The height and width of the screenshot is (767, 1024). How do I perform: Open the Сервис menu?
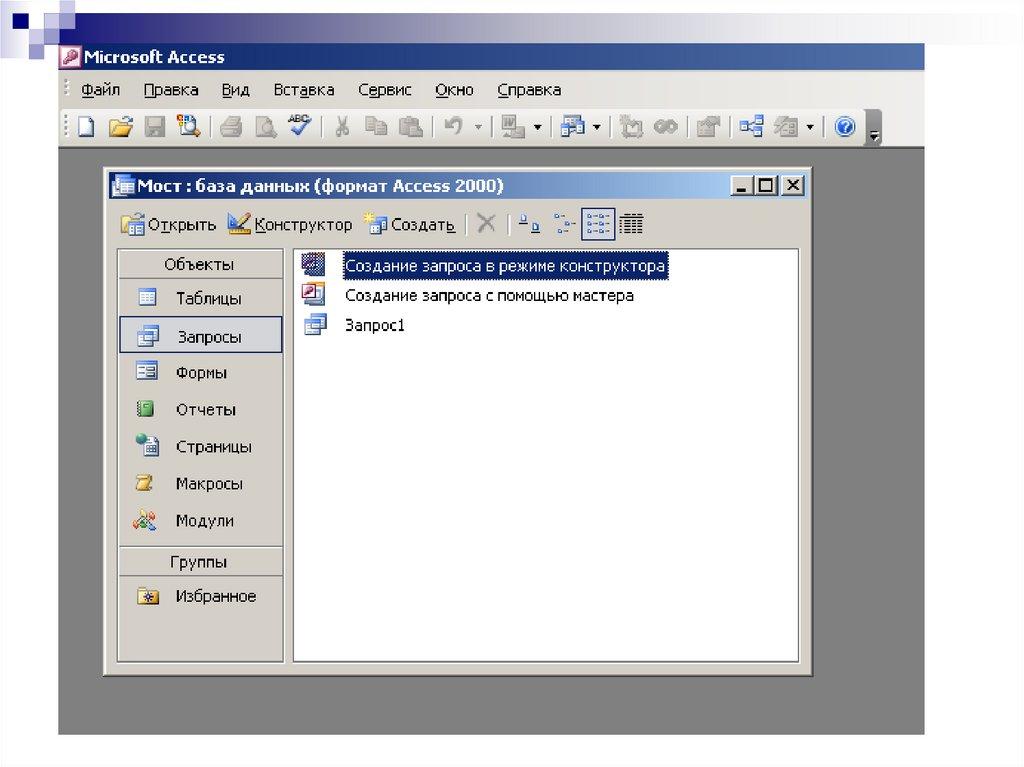pyautogui.click(x=384, y=90)
